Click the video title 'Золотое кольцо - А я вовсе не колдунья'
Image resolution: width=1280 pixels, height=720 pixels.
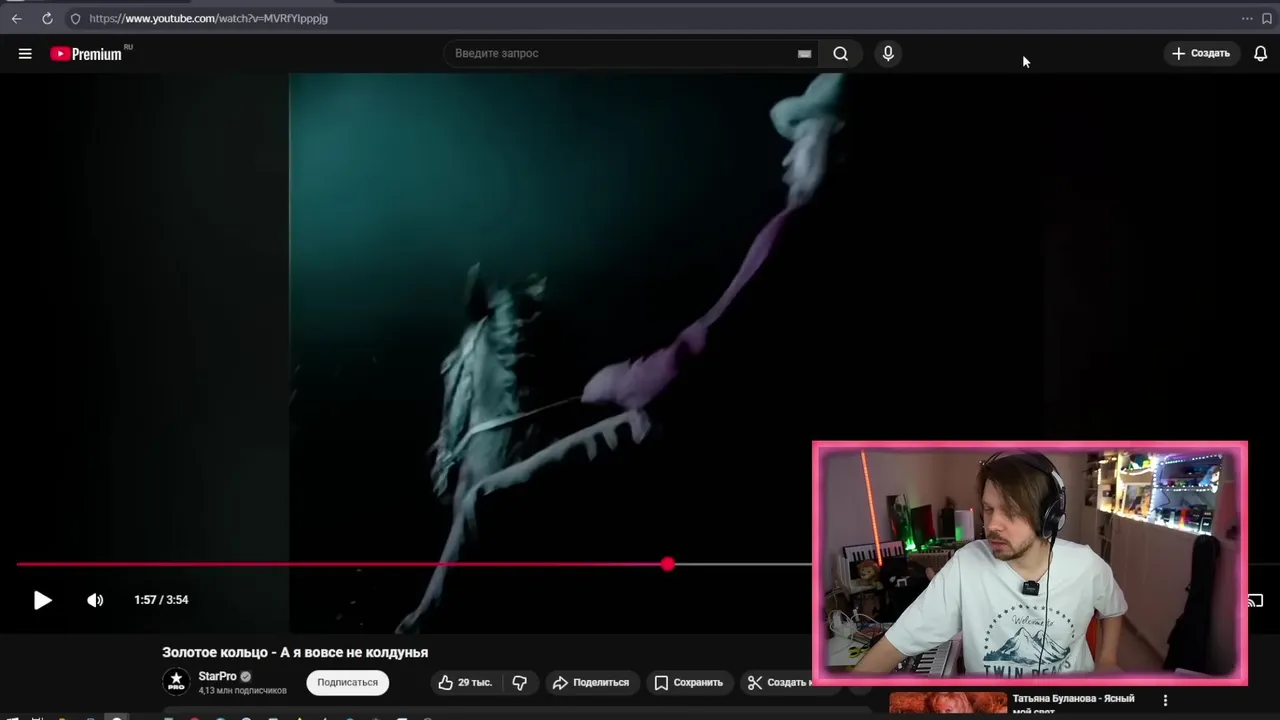(295, 652)
